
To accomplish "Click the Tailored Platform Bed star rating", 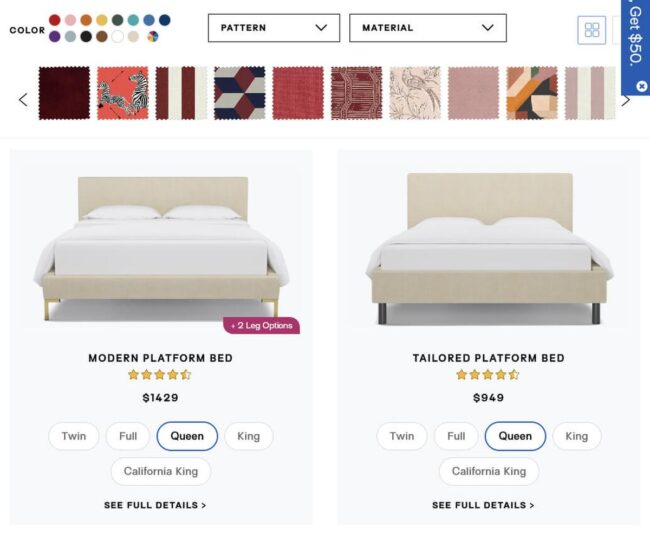I will (488, 375).
